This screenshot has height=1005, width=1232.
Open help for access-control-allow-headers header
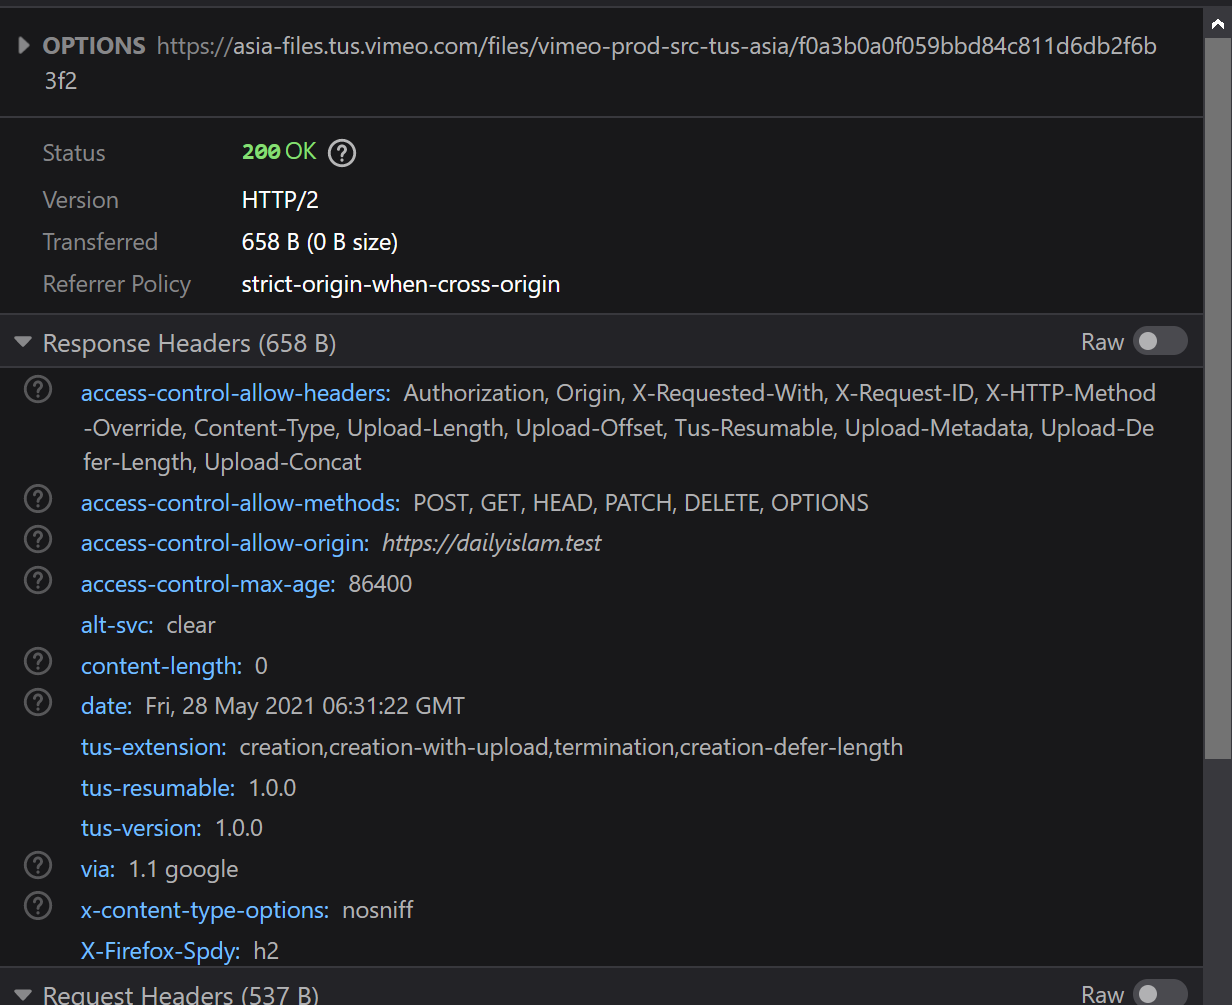(x=37, y=389)
